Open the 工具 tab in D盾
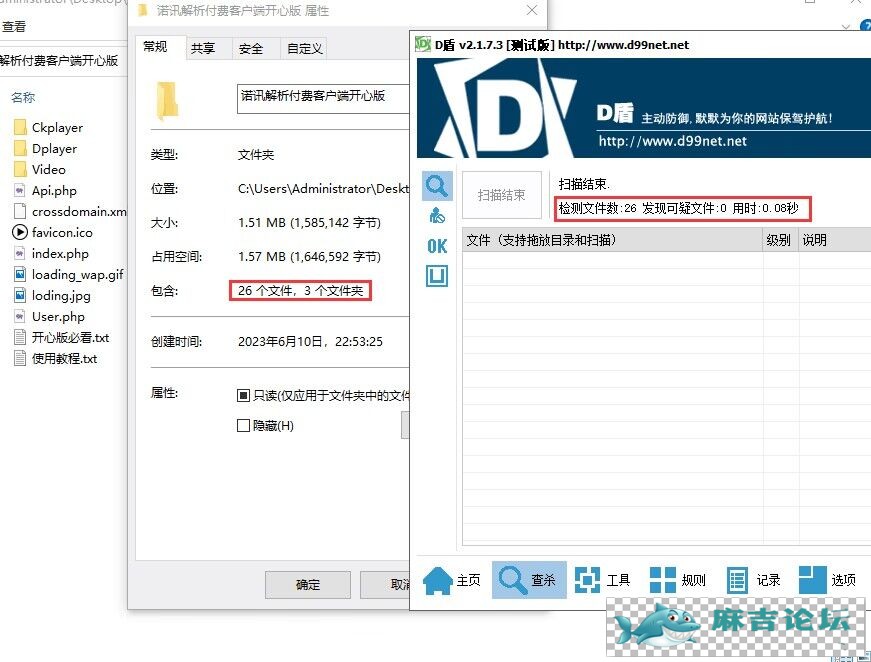 (603, 580)
